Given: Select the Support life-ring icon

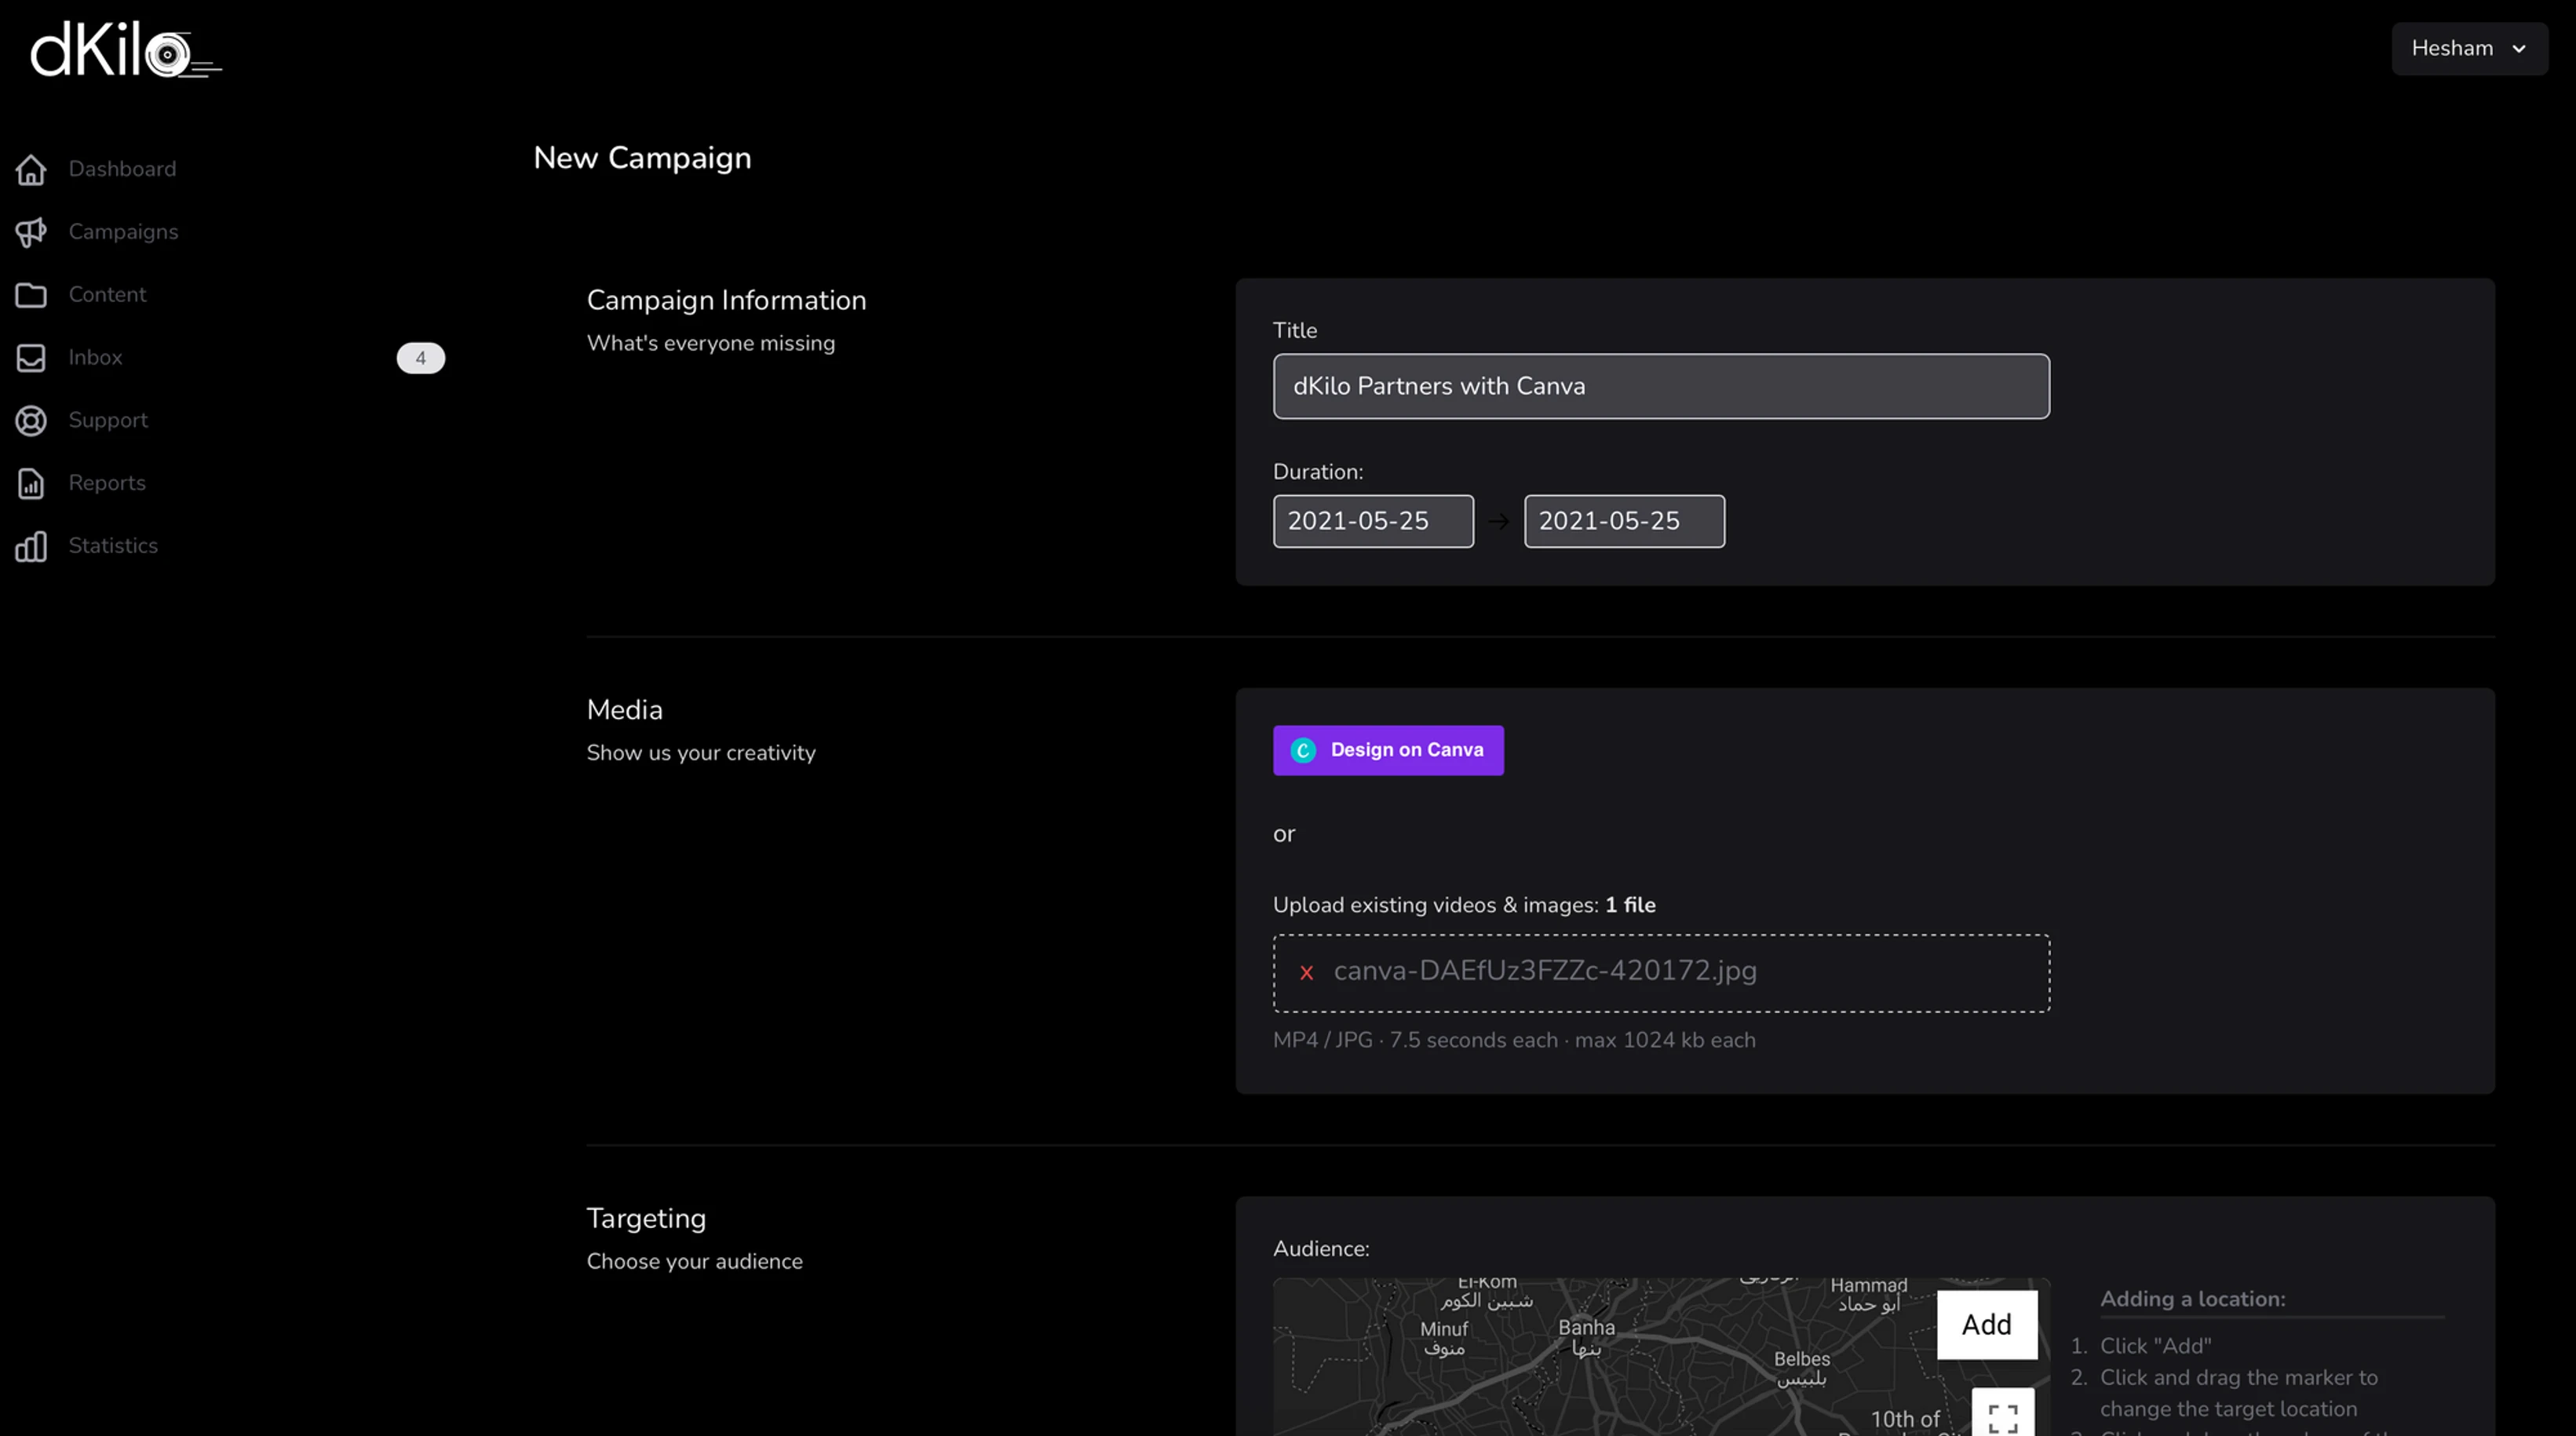Looking at the screenshot, I should [x=31, y=420].
